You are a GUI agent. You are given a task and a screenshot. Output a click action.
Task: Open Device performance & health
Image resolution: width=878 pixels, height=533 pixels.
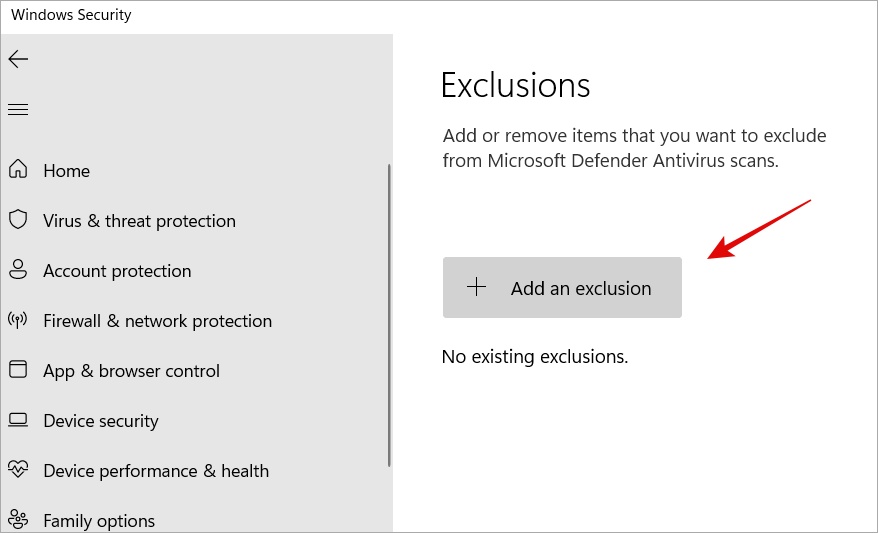(x=156, y=471)
